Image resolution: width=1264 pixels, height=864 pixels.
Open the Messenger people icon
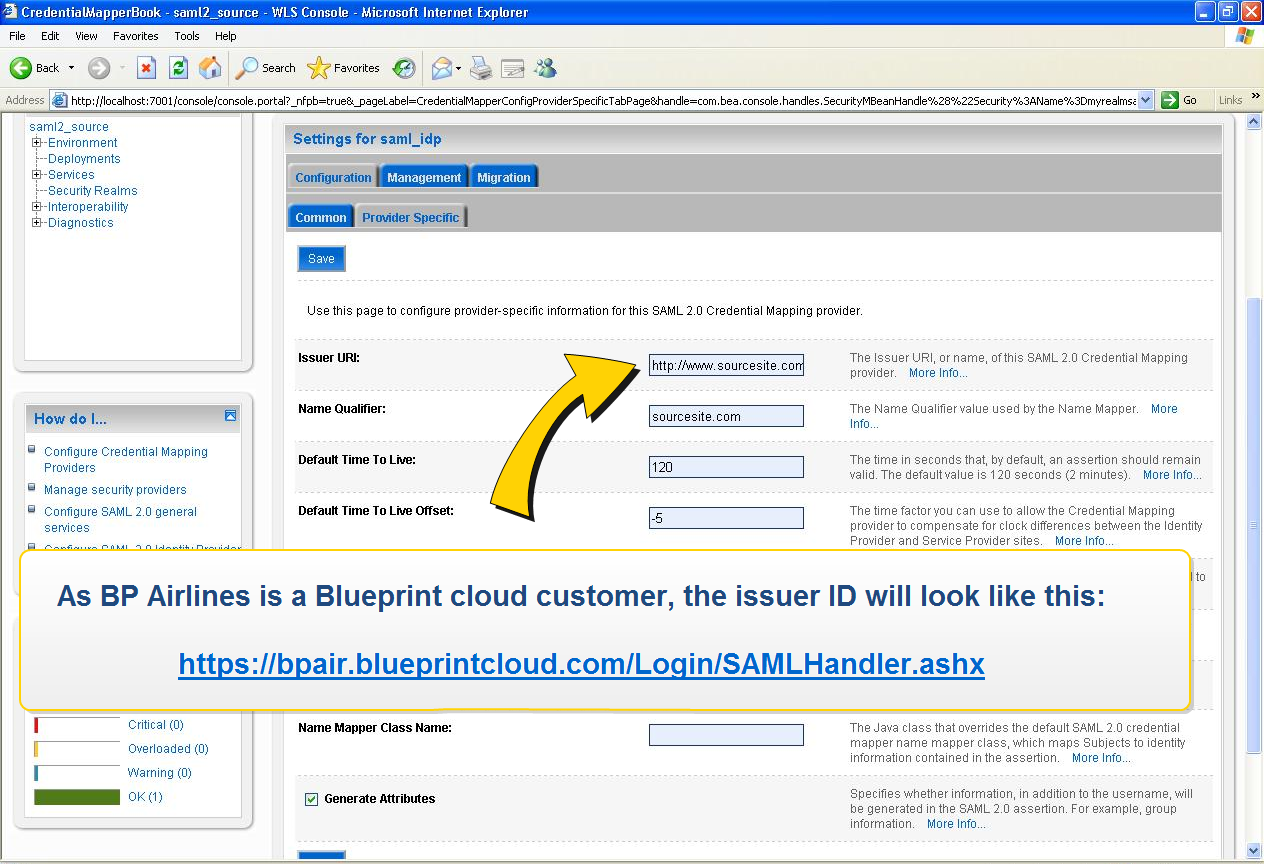[x=545, y=68]
